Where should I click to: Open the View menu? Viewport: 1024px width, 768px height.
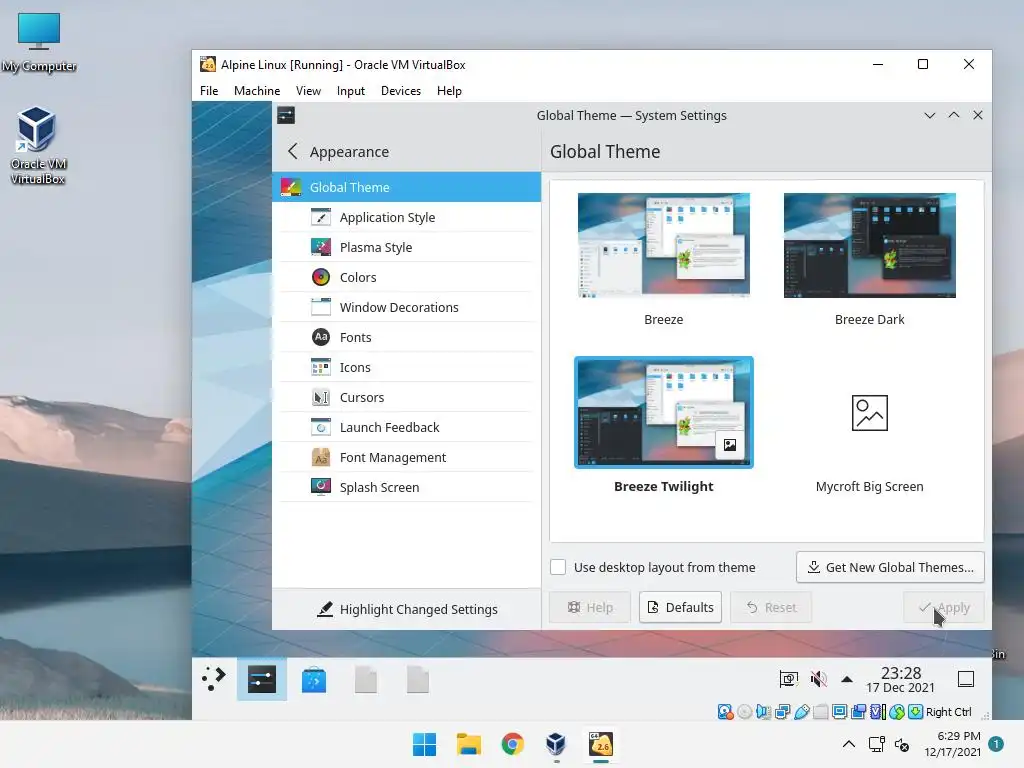tap(308, 91)
